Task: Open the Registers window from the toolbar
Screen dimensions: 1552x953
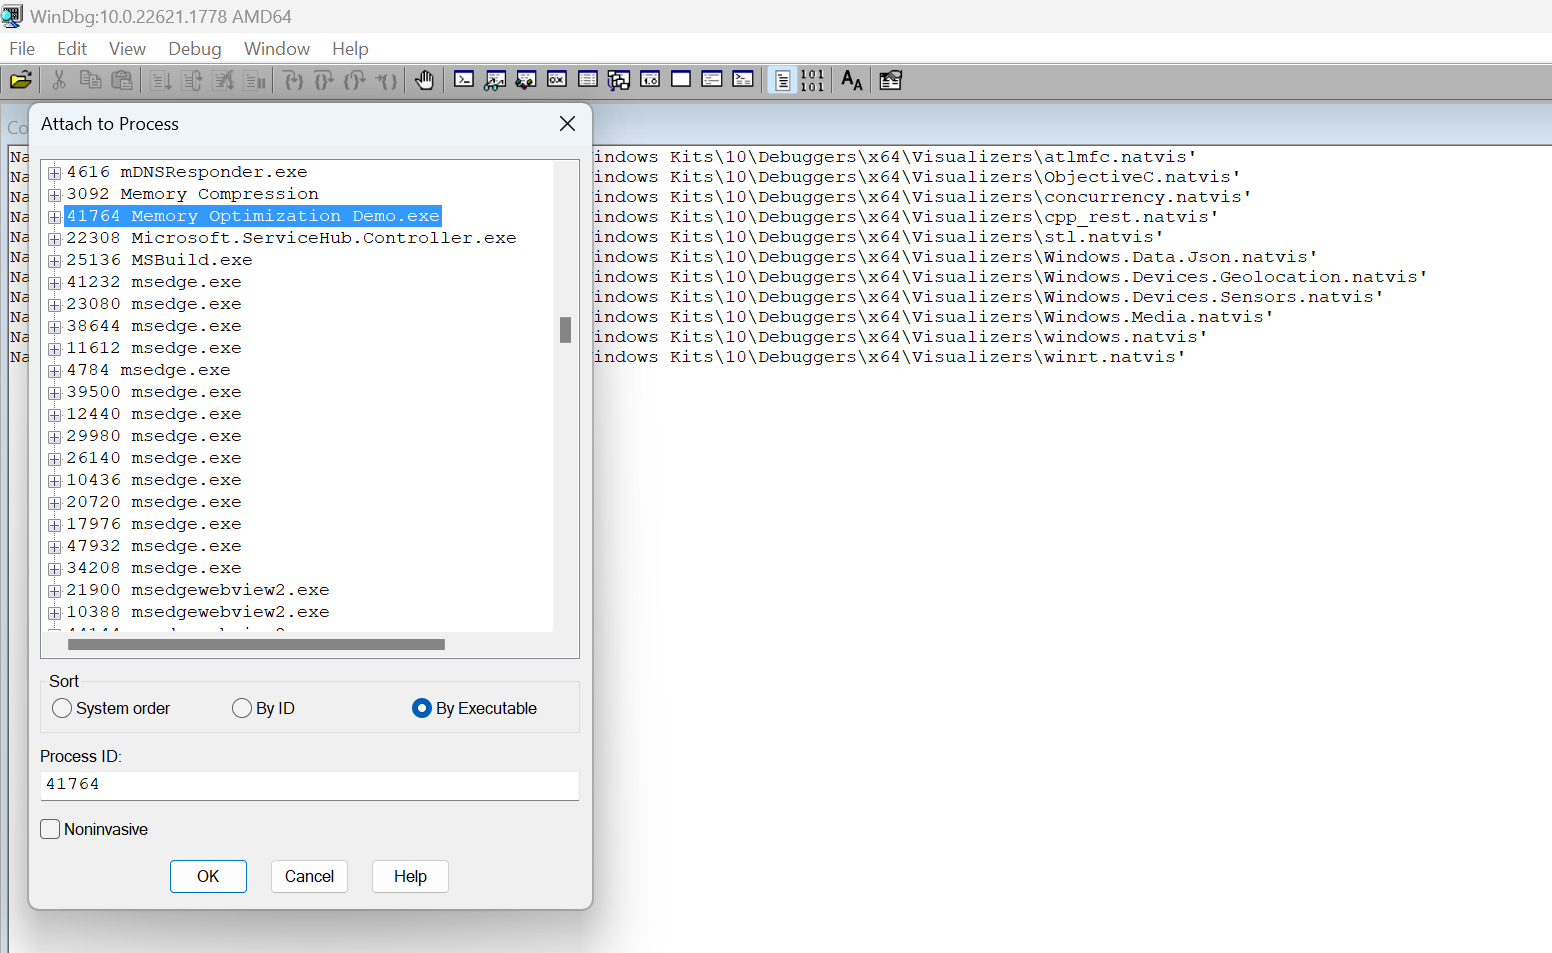Action: tap(556, 80)
